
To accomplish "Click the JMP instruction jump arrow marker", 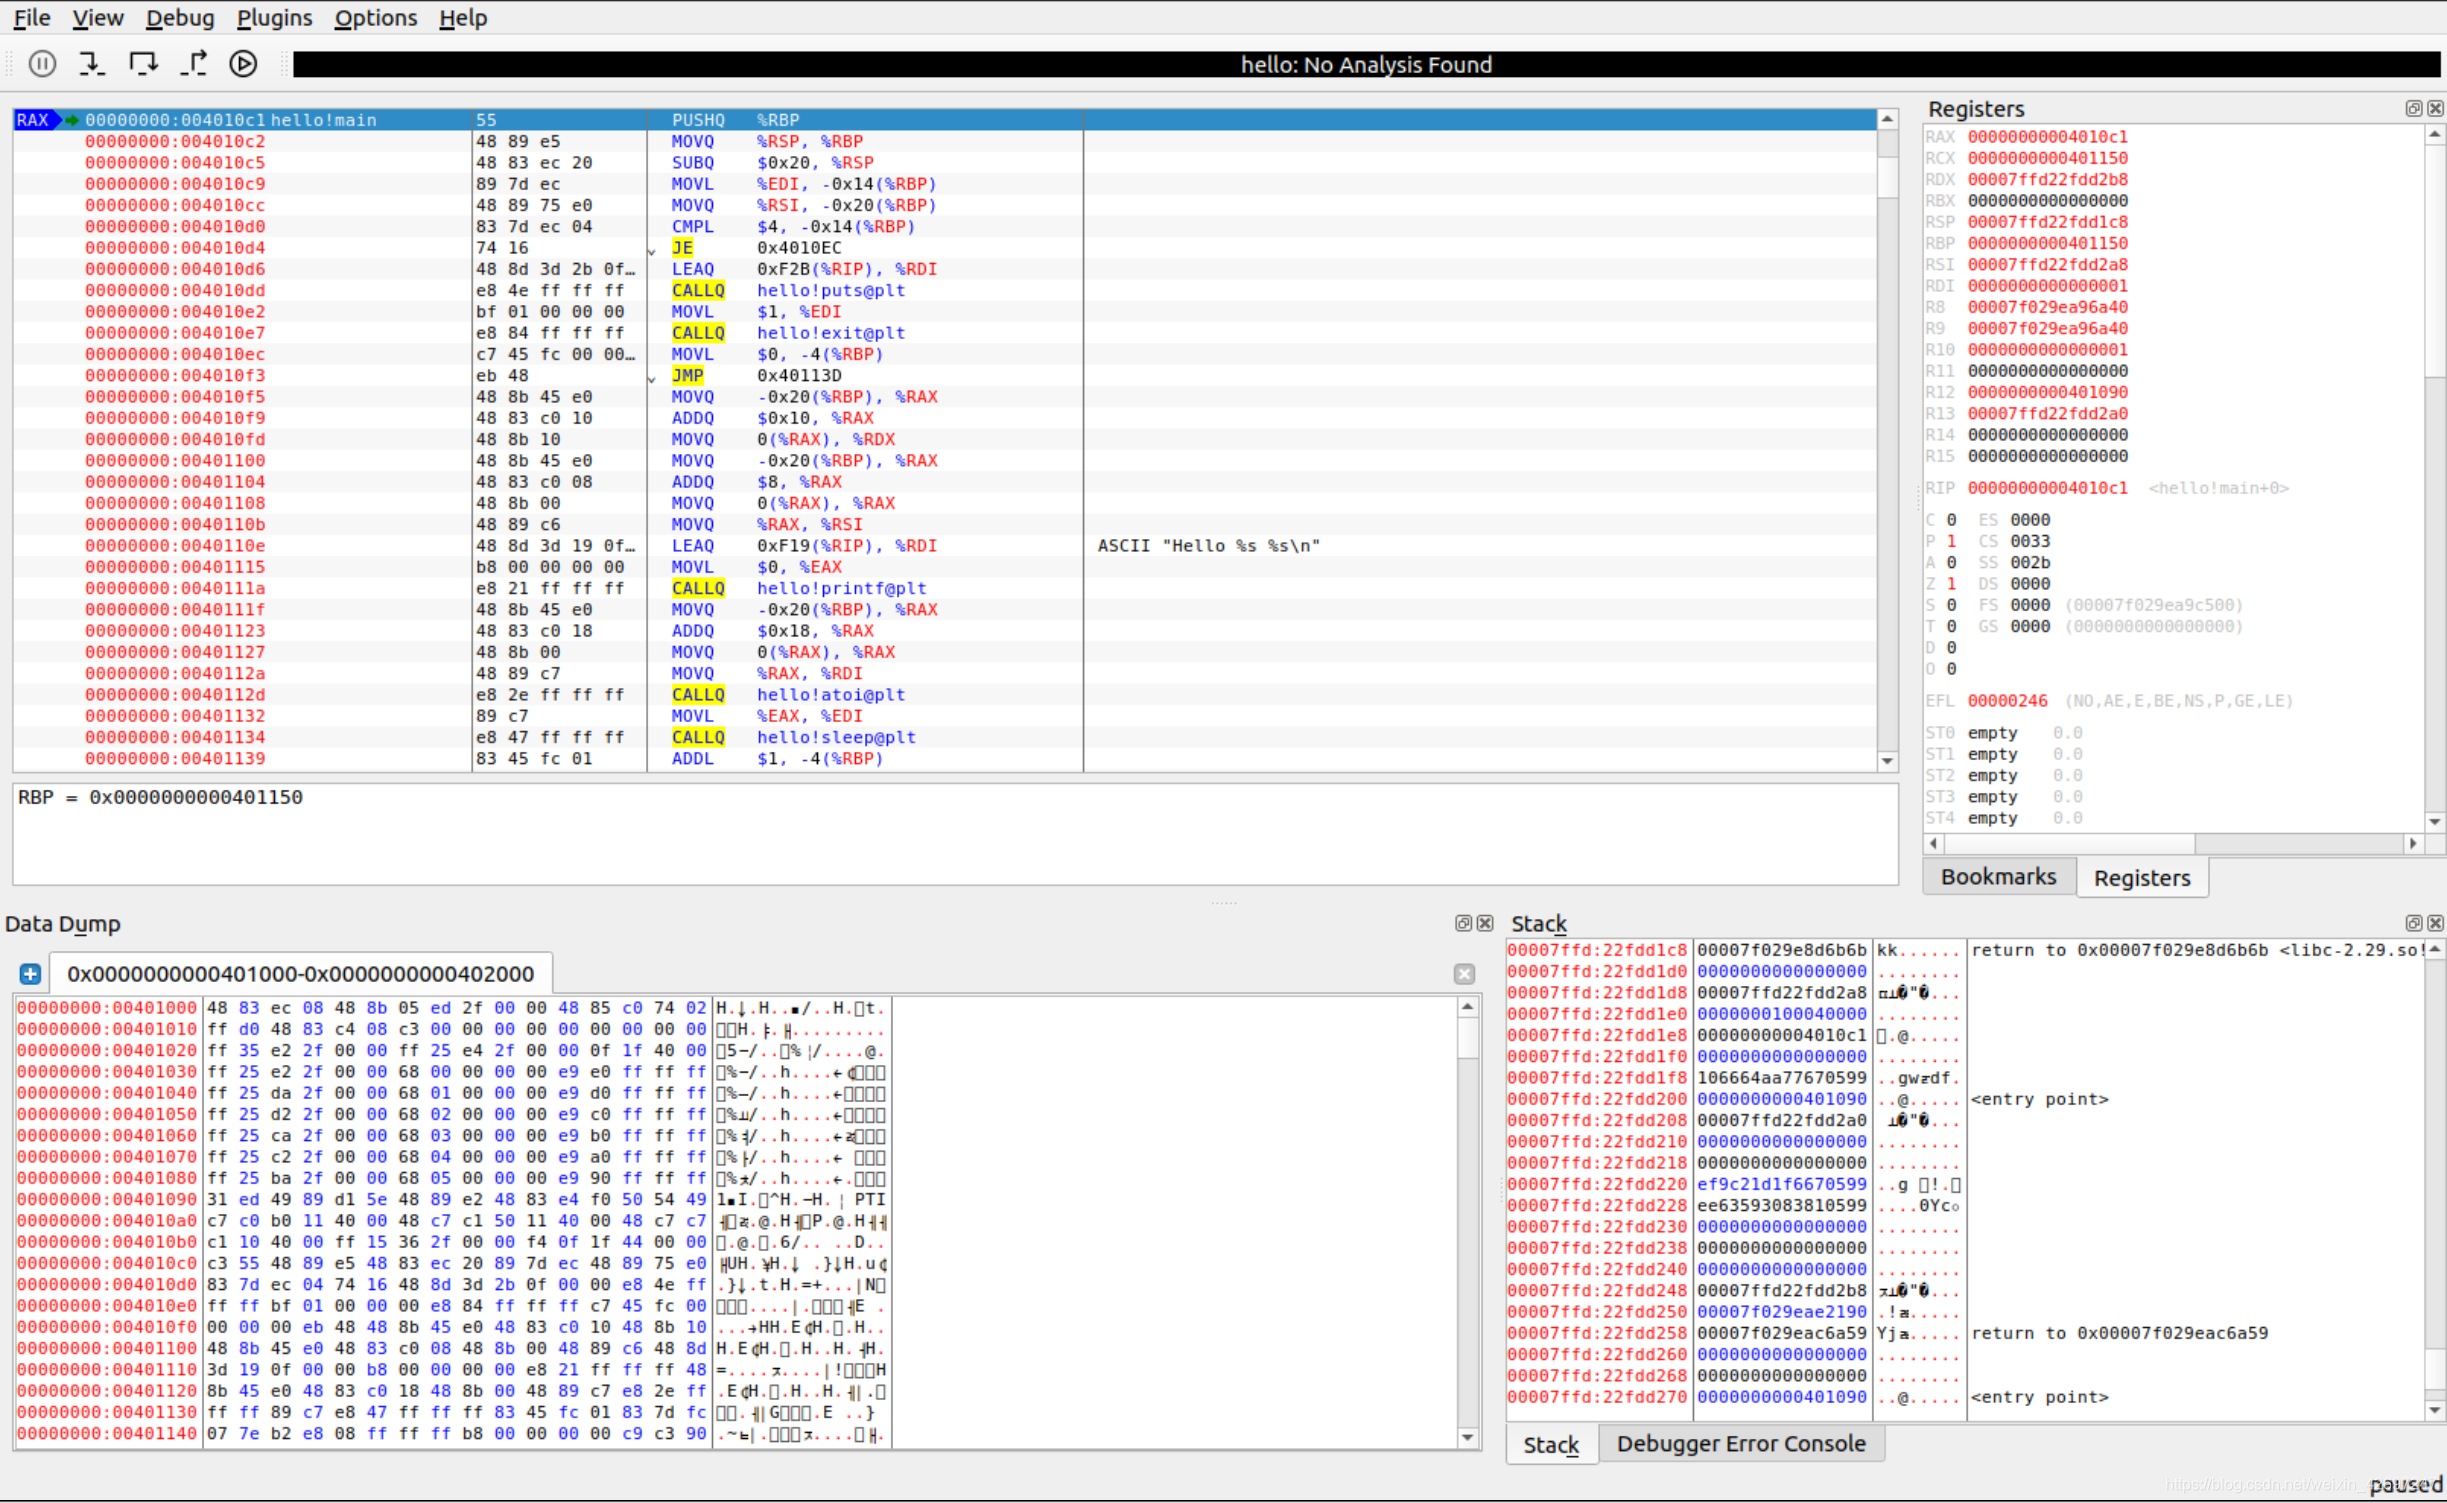I will click(x=652, y=378).
